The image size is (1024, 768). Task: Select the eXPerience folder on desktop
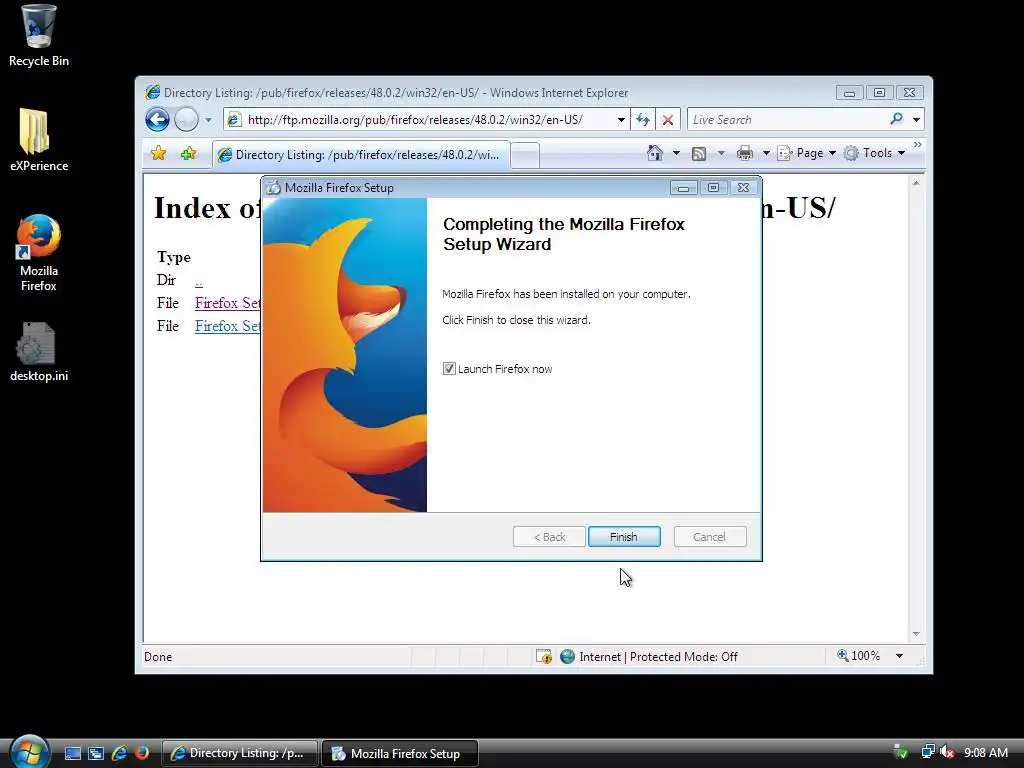[39, 140]
